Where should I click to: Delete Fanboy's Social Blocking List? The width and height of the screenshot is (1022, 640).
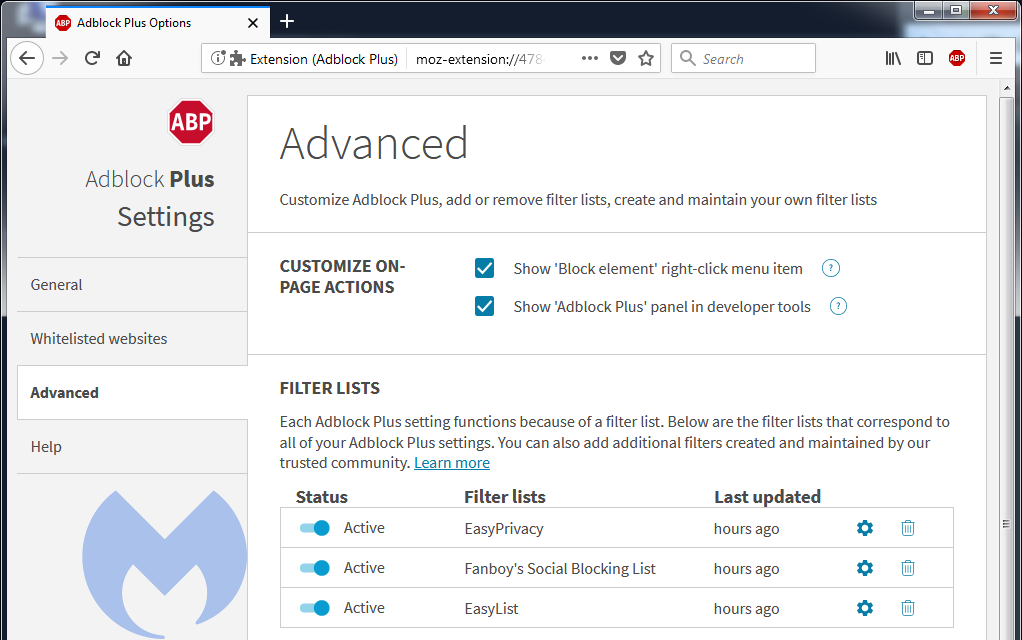(x=908, y=568)
